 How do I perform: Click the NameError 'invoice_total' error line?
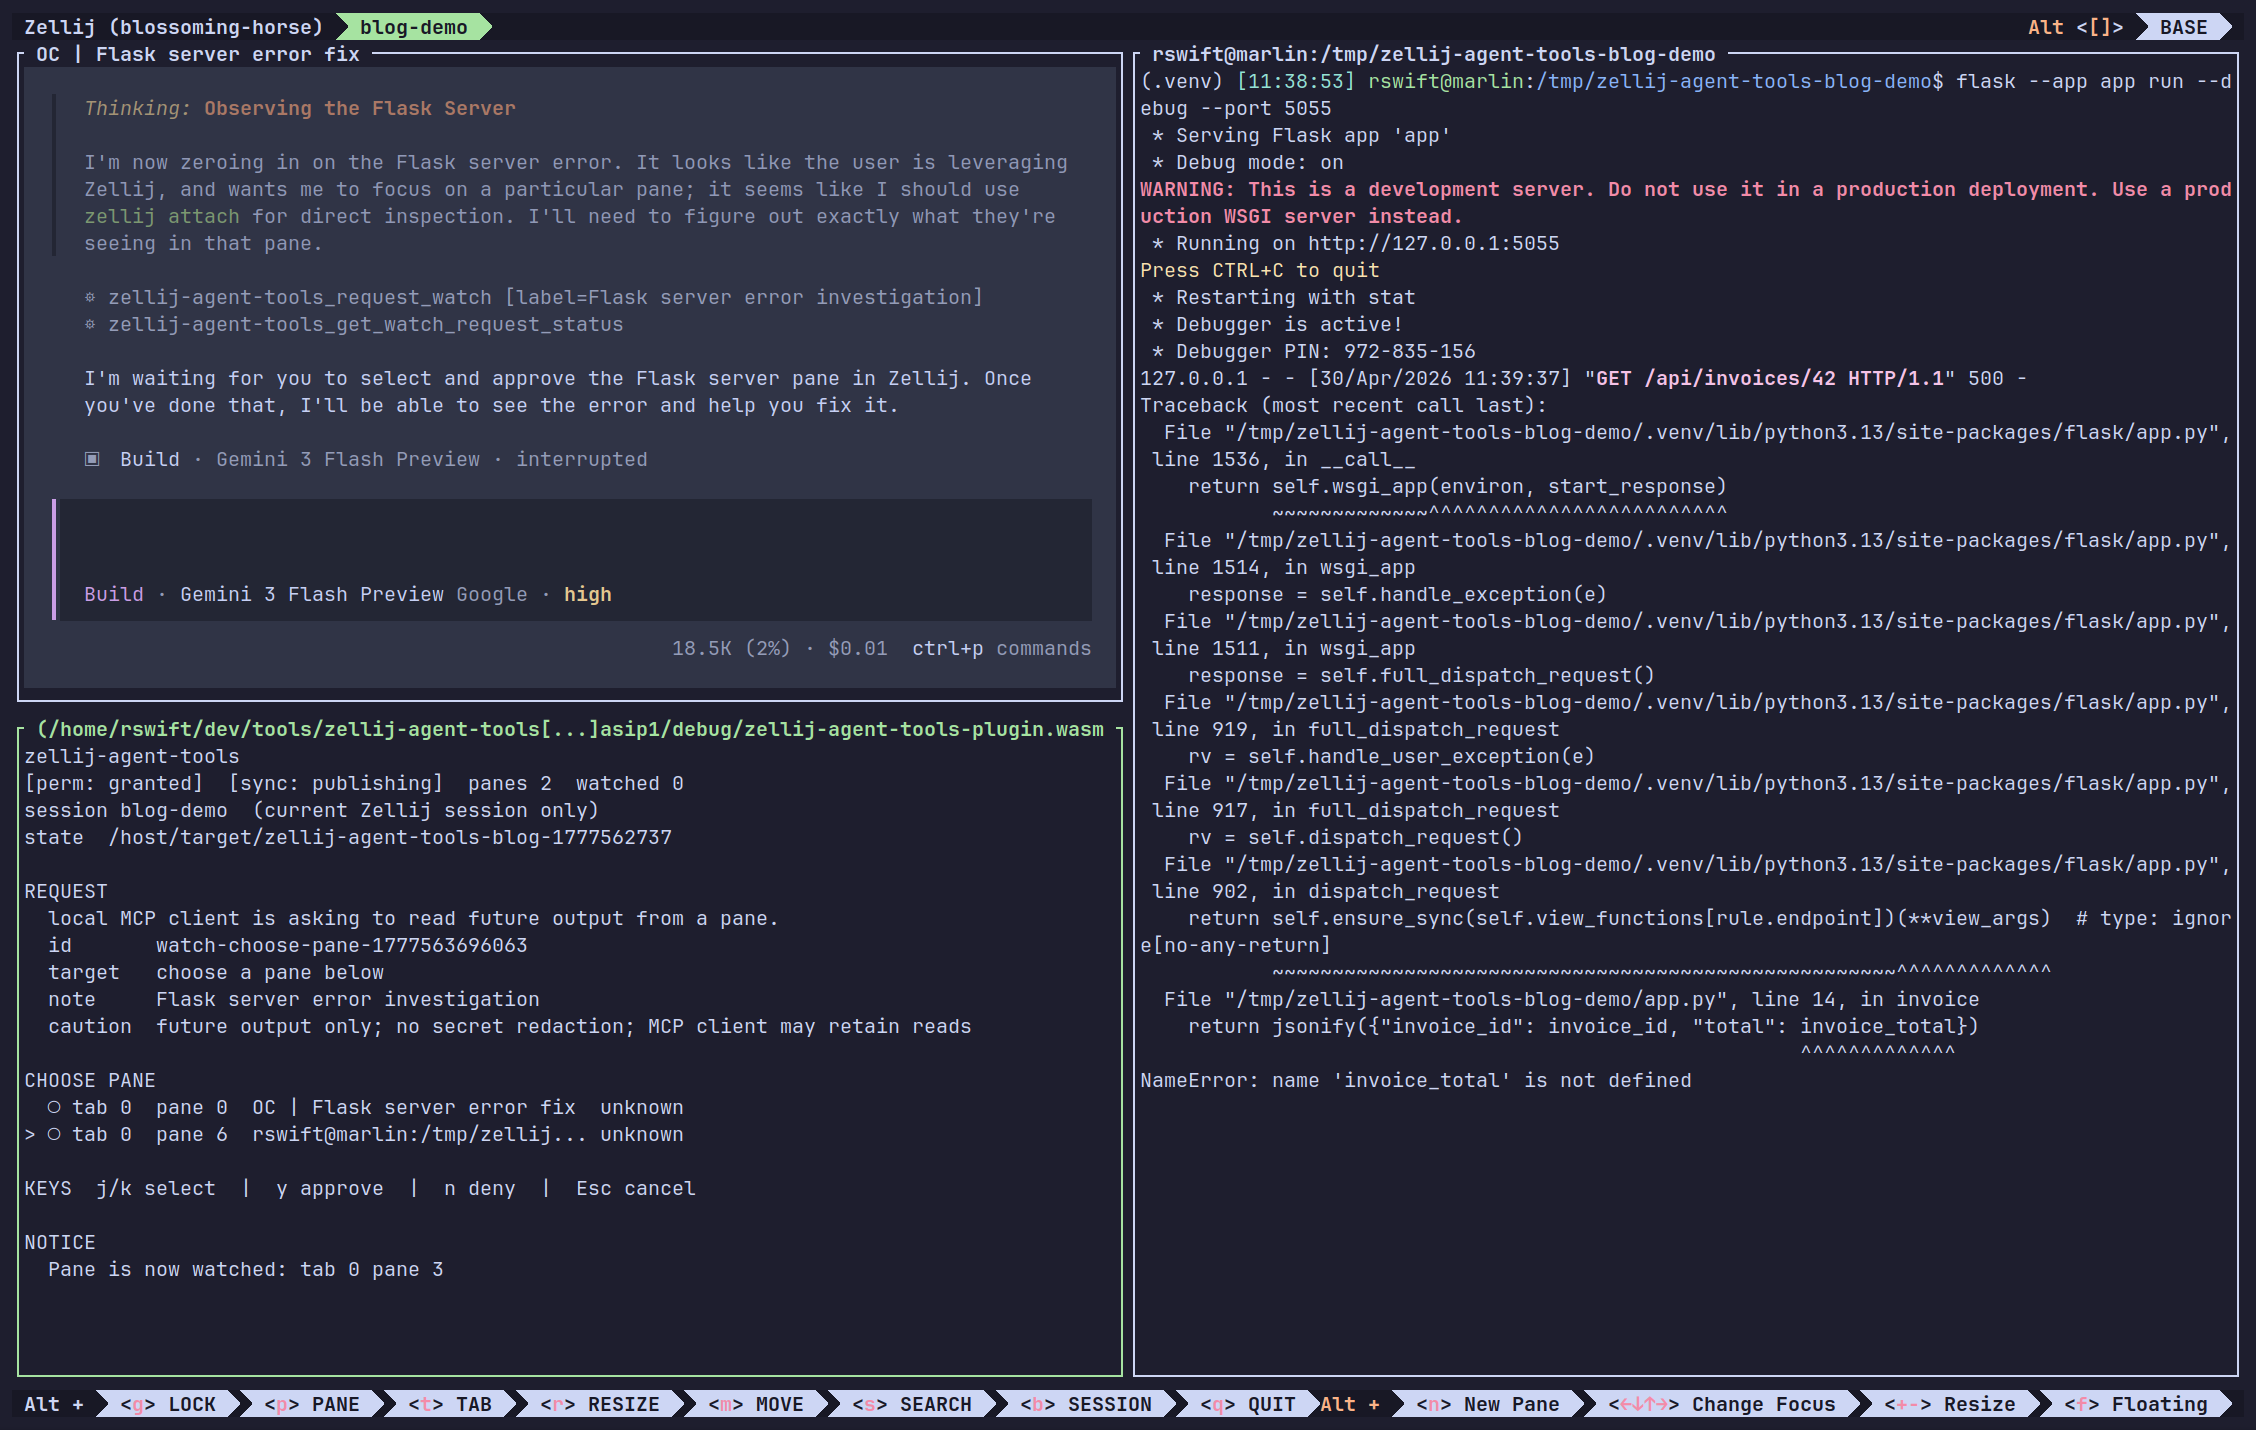point(1416,1080)
